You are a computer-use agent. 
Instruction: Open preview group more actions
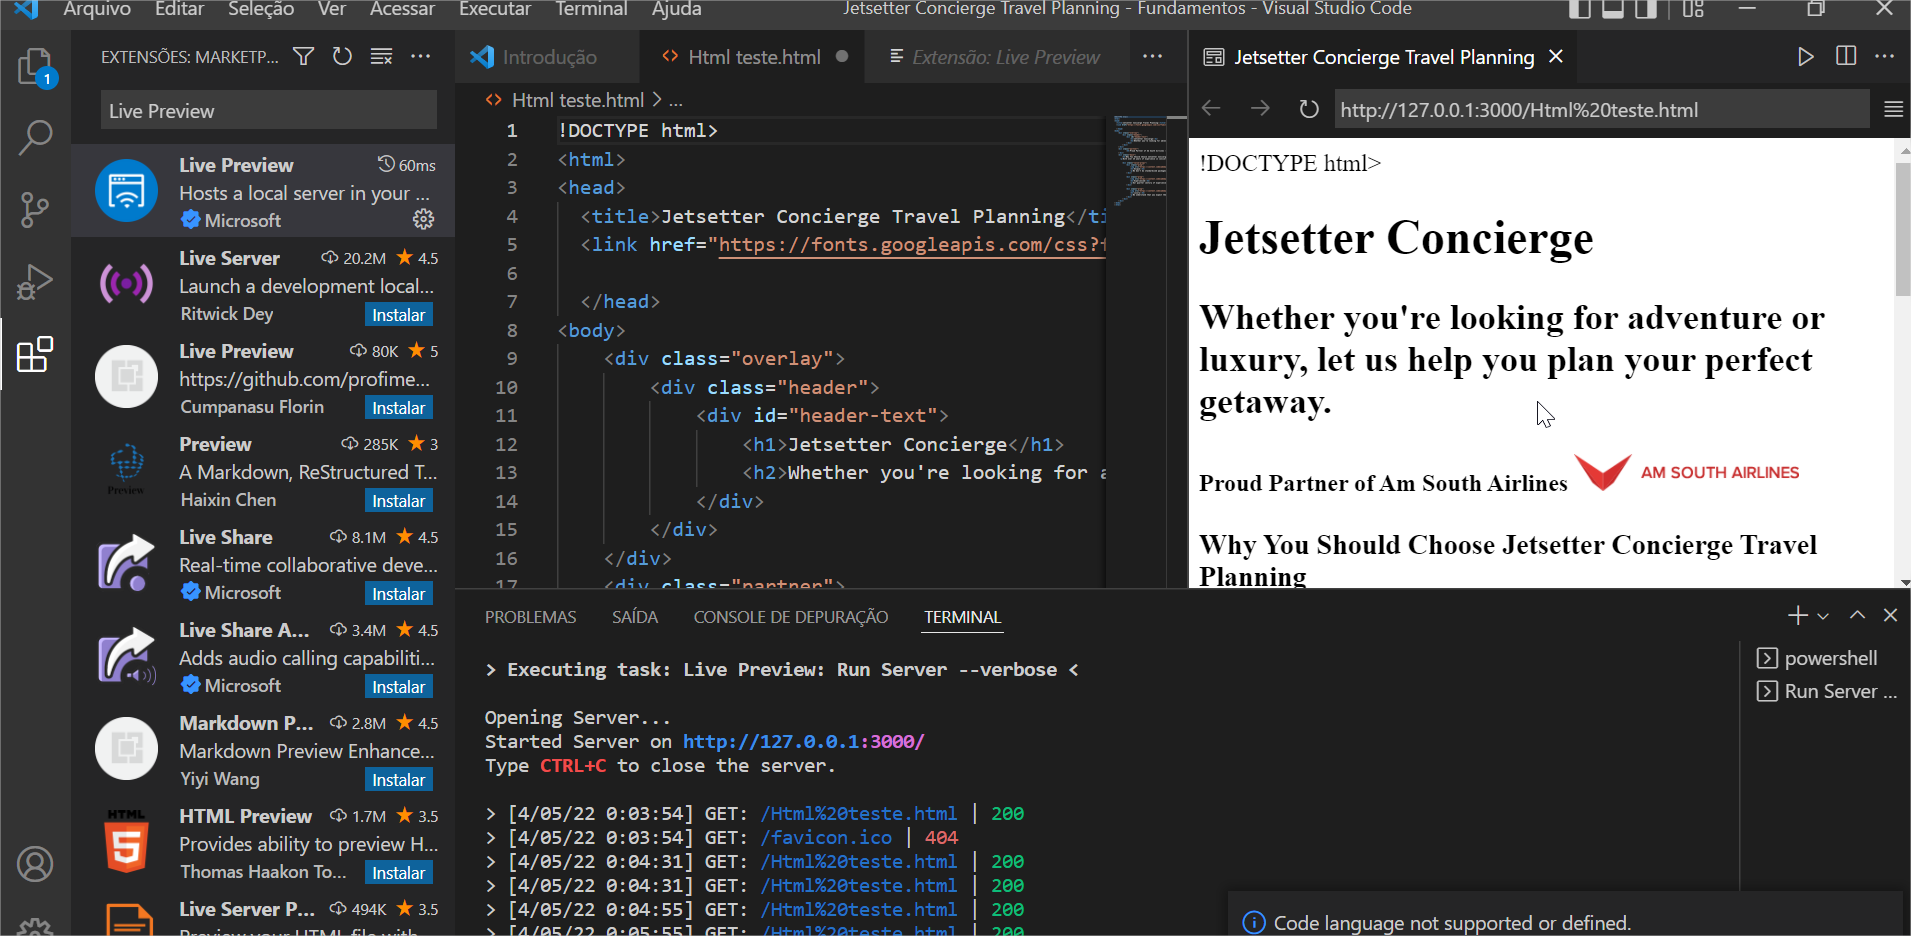click(x=1885, y=57)
